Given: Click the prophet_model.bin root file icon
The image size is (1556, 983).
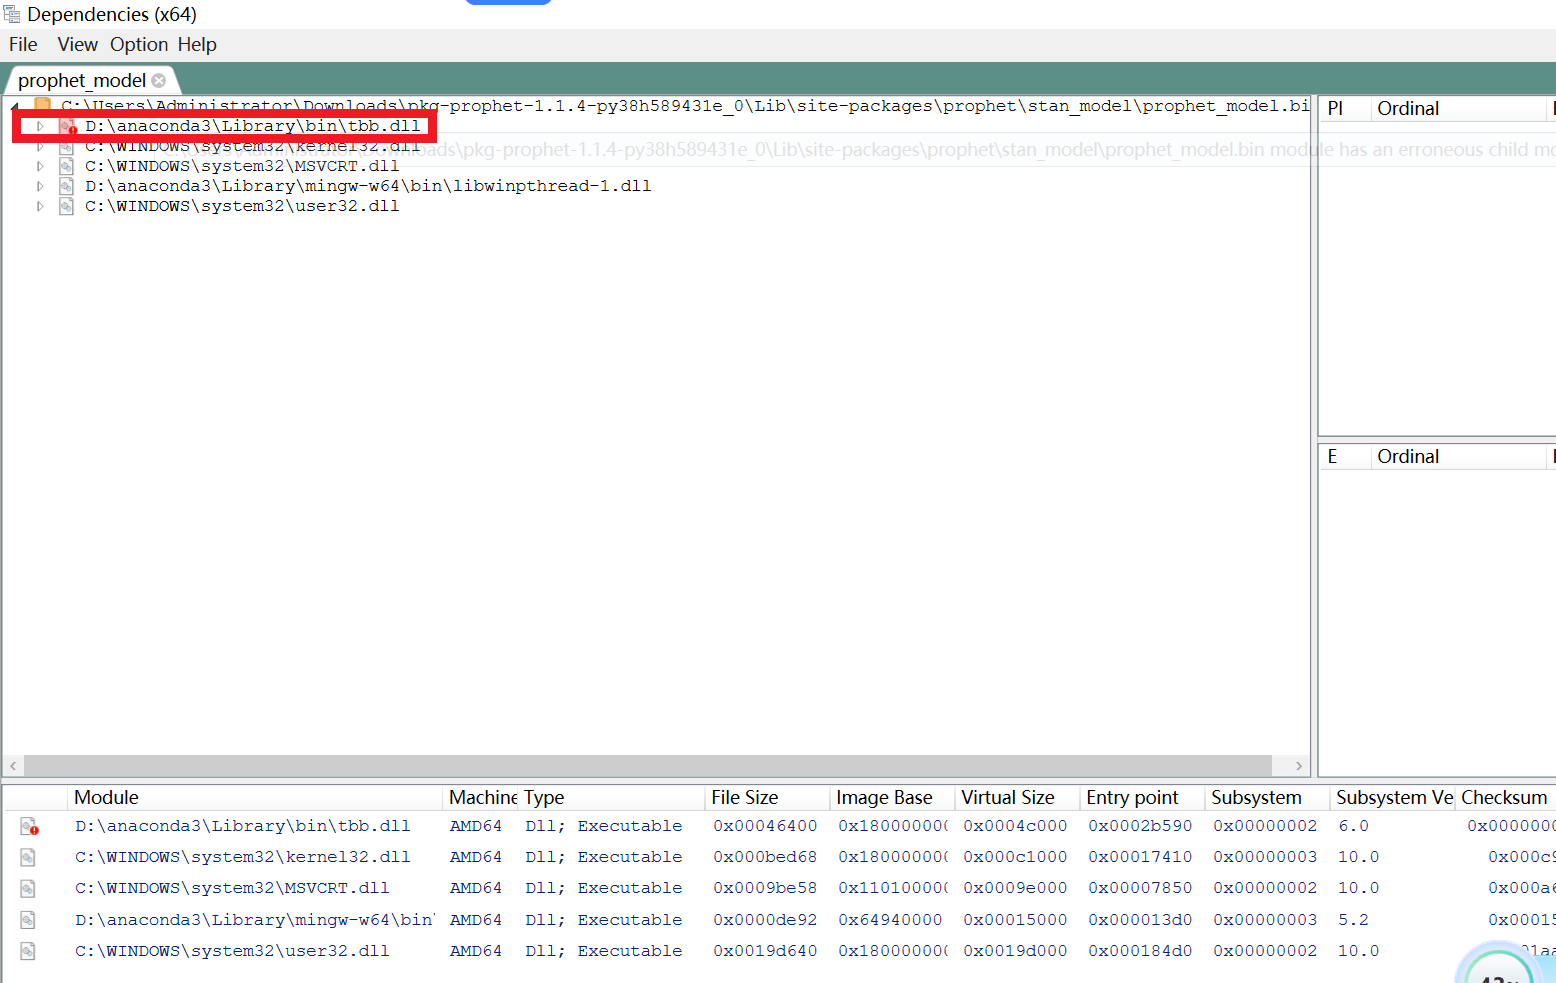Looking at the screenshot, I should [40, 105].
